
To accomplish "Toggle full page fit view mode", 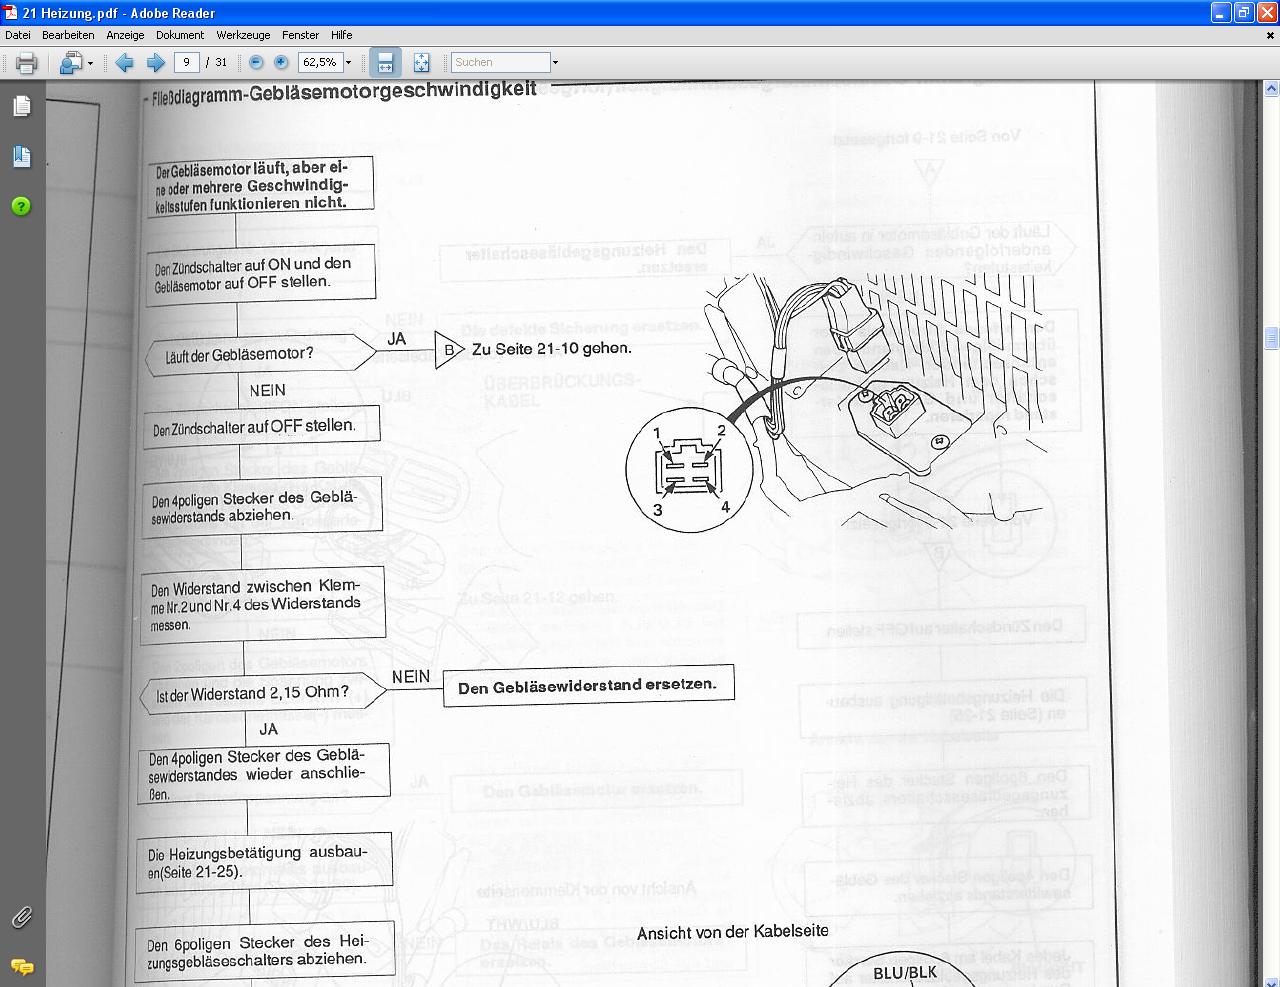I will coord(421,63).
